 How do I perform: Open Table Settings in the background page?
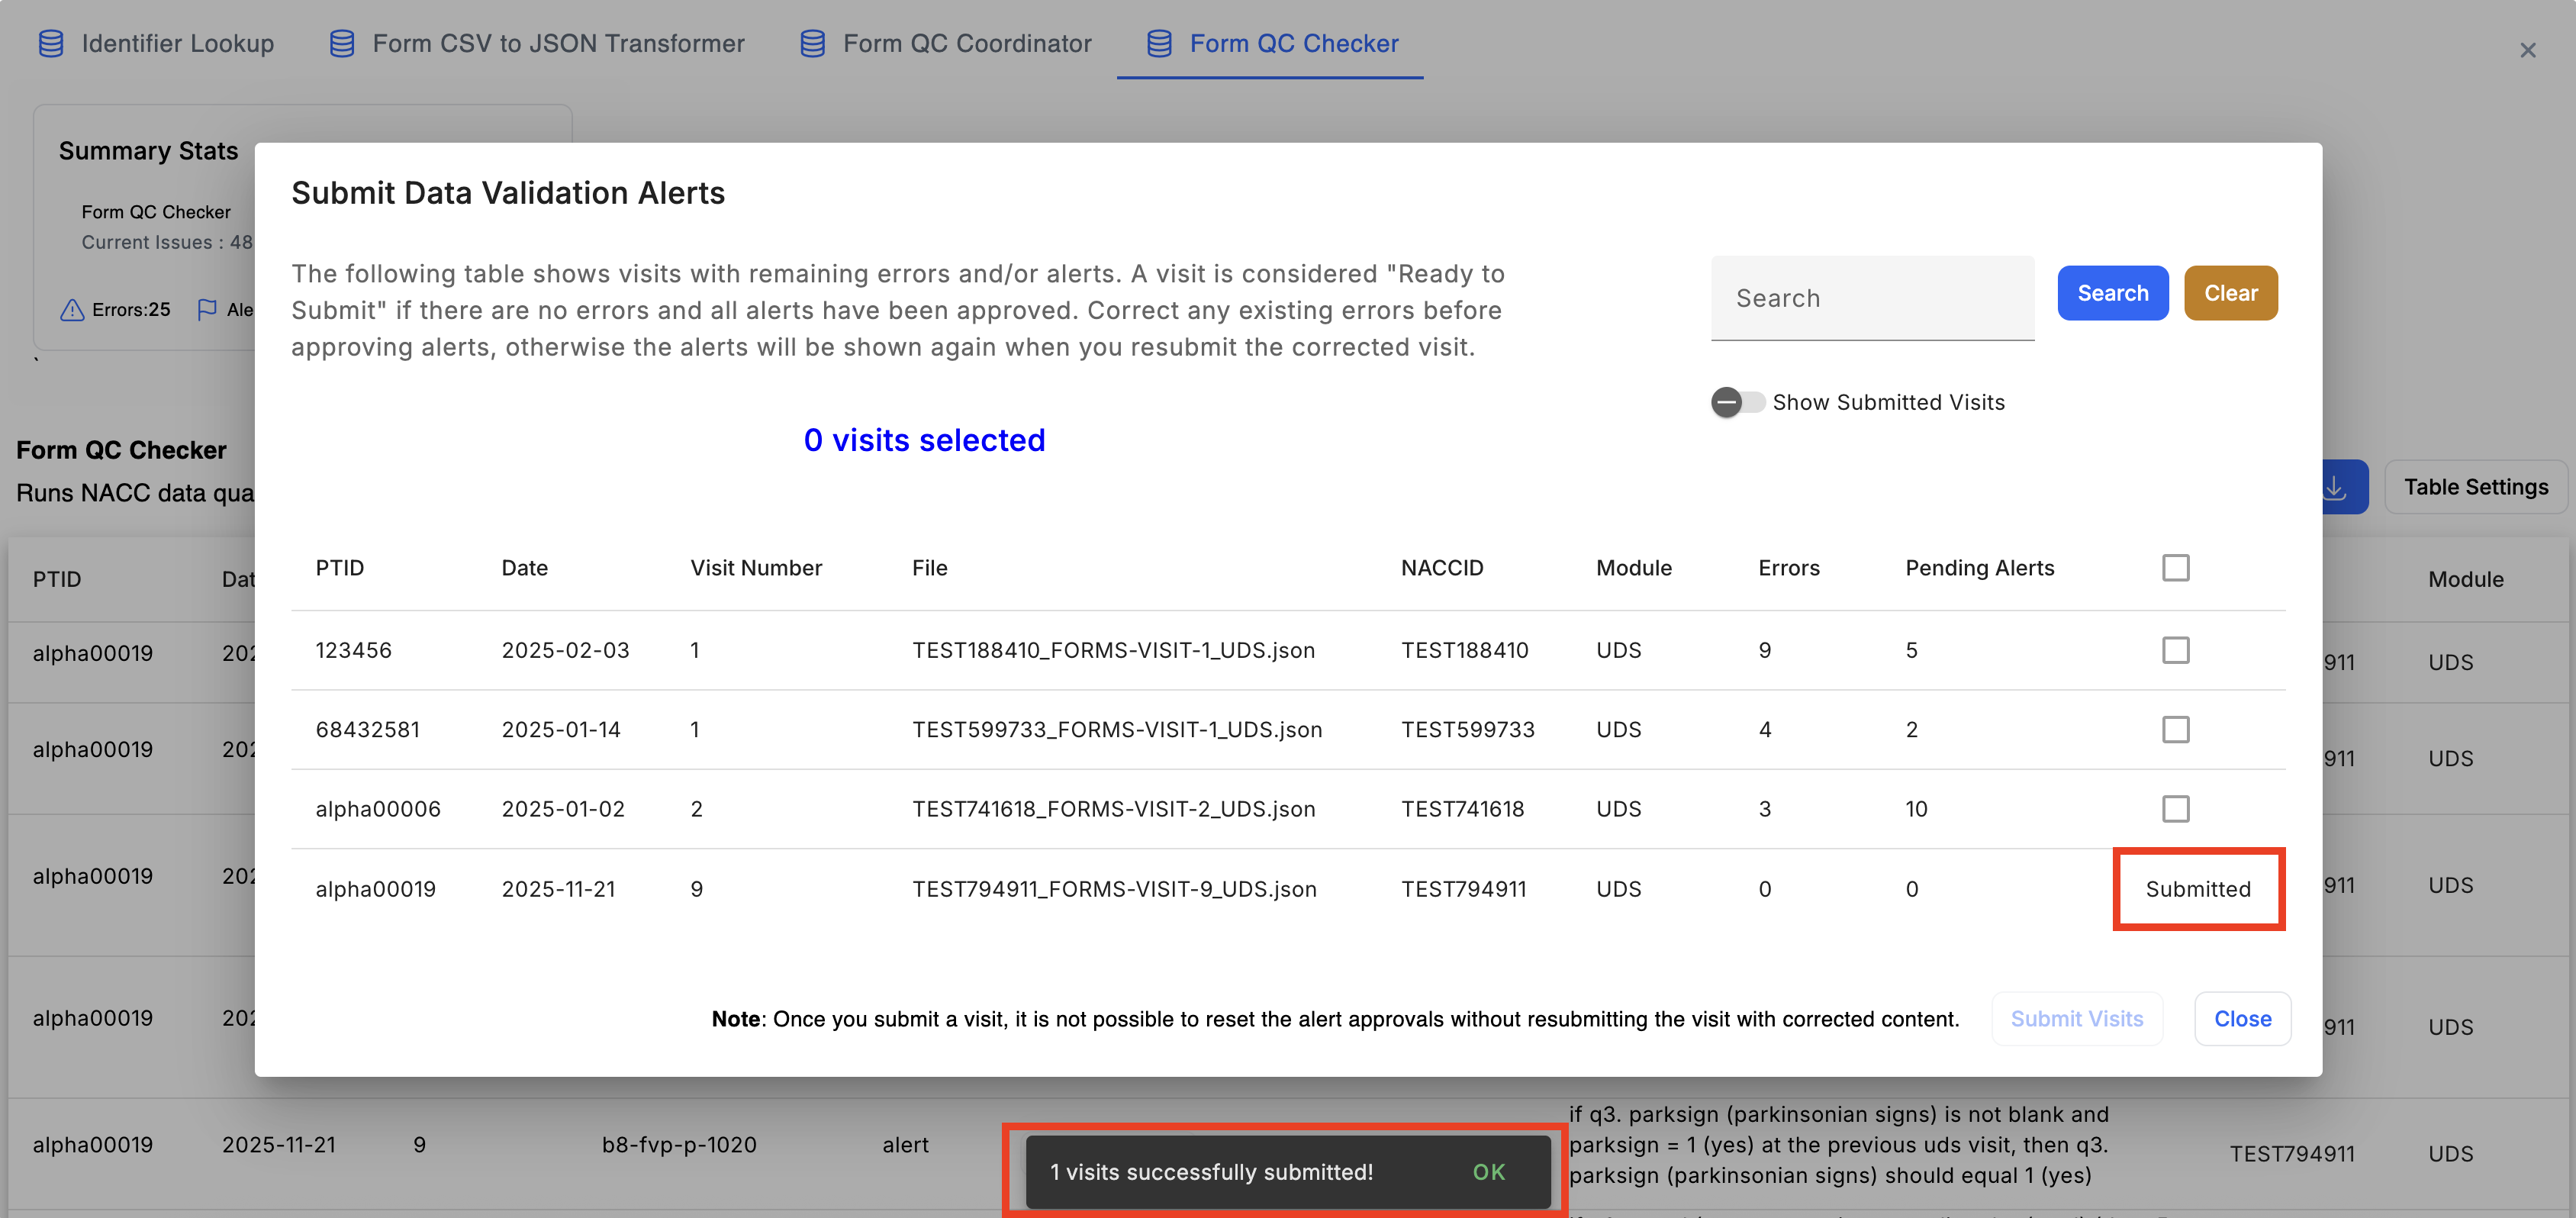click(2475, 487)
